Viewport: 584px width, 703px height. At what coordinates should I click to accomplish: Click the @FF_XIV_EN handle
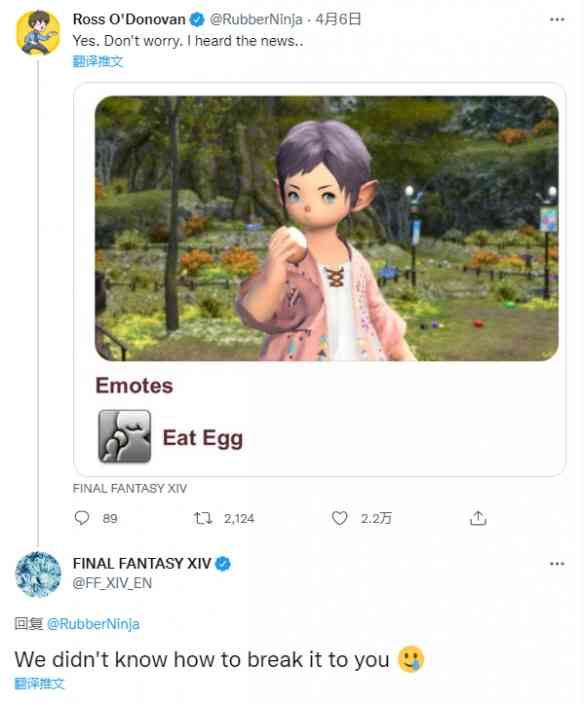click(x=112, y=583)
